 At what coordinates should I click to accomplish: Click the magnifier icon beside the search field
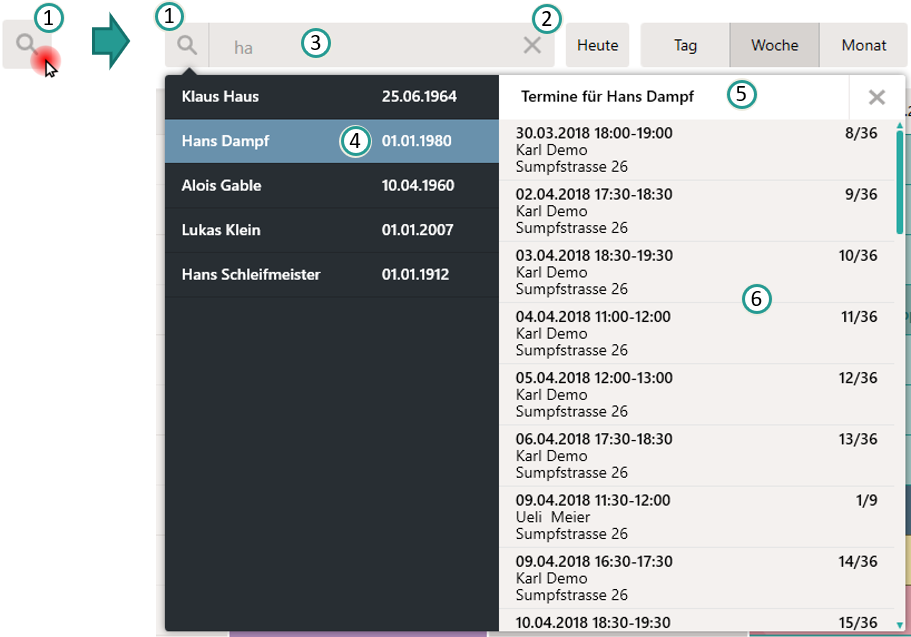click(x=187, y=45)
